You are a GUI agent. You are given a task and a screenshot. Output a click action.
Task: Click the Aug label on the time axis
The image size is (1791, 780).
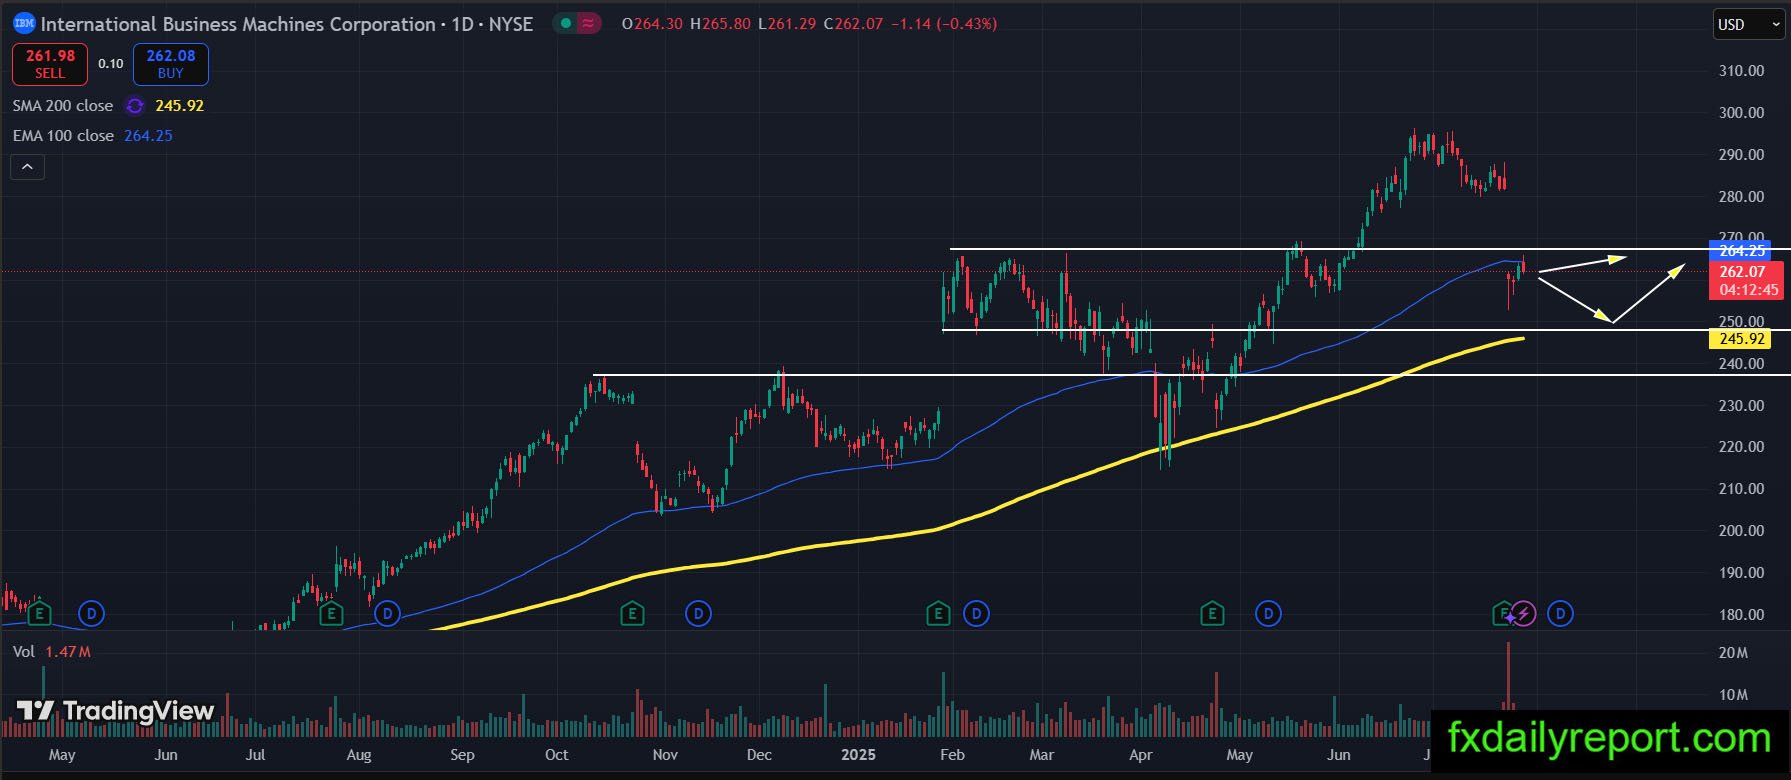(x=358, y=755)
